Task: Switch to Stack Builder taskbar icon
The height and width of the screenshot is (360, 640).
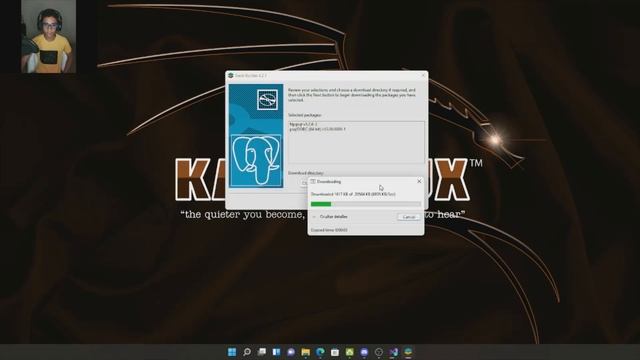Action: pyautogui.click(x=408, y=352)
